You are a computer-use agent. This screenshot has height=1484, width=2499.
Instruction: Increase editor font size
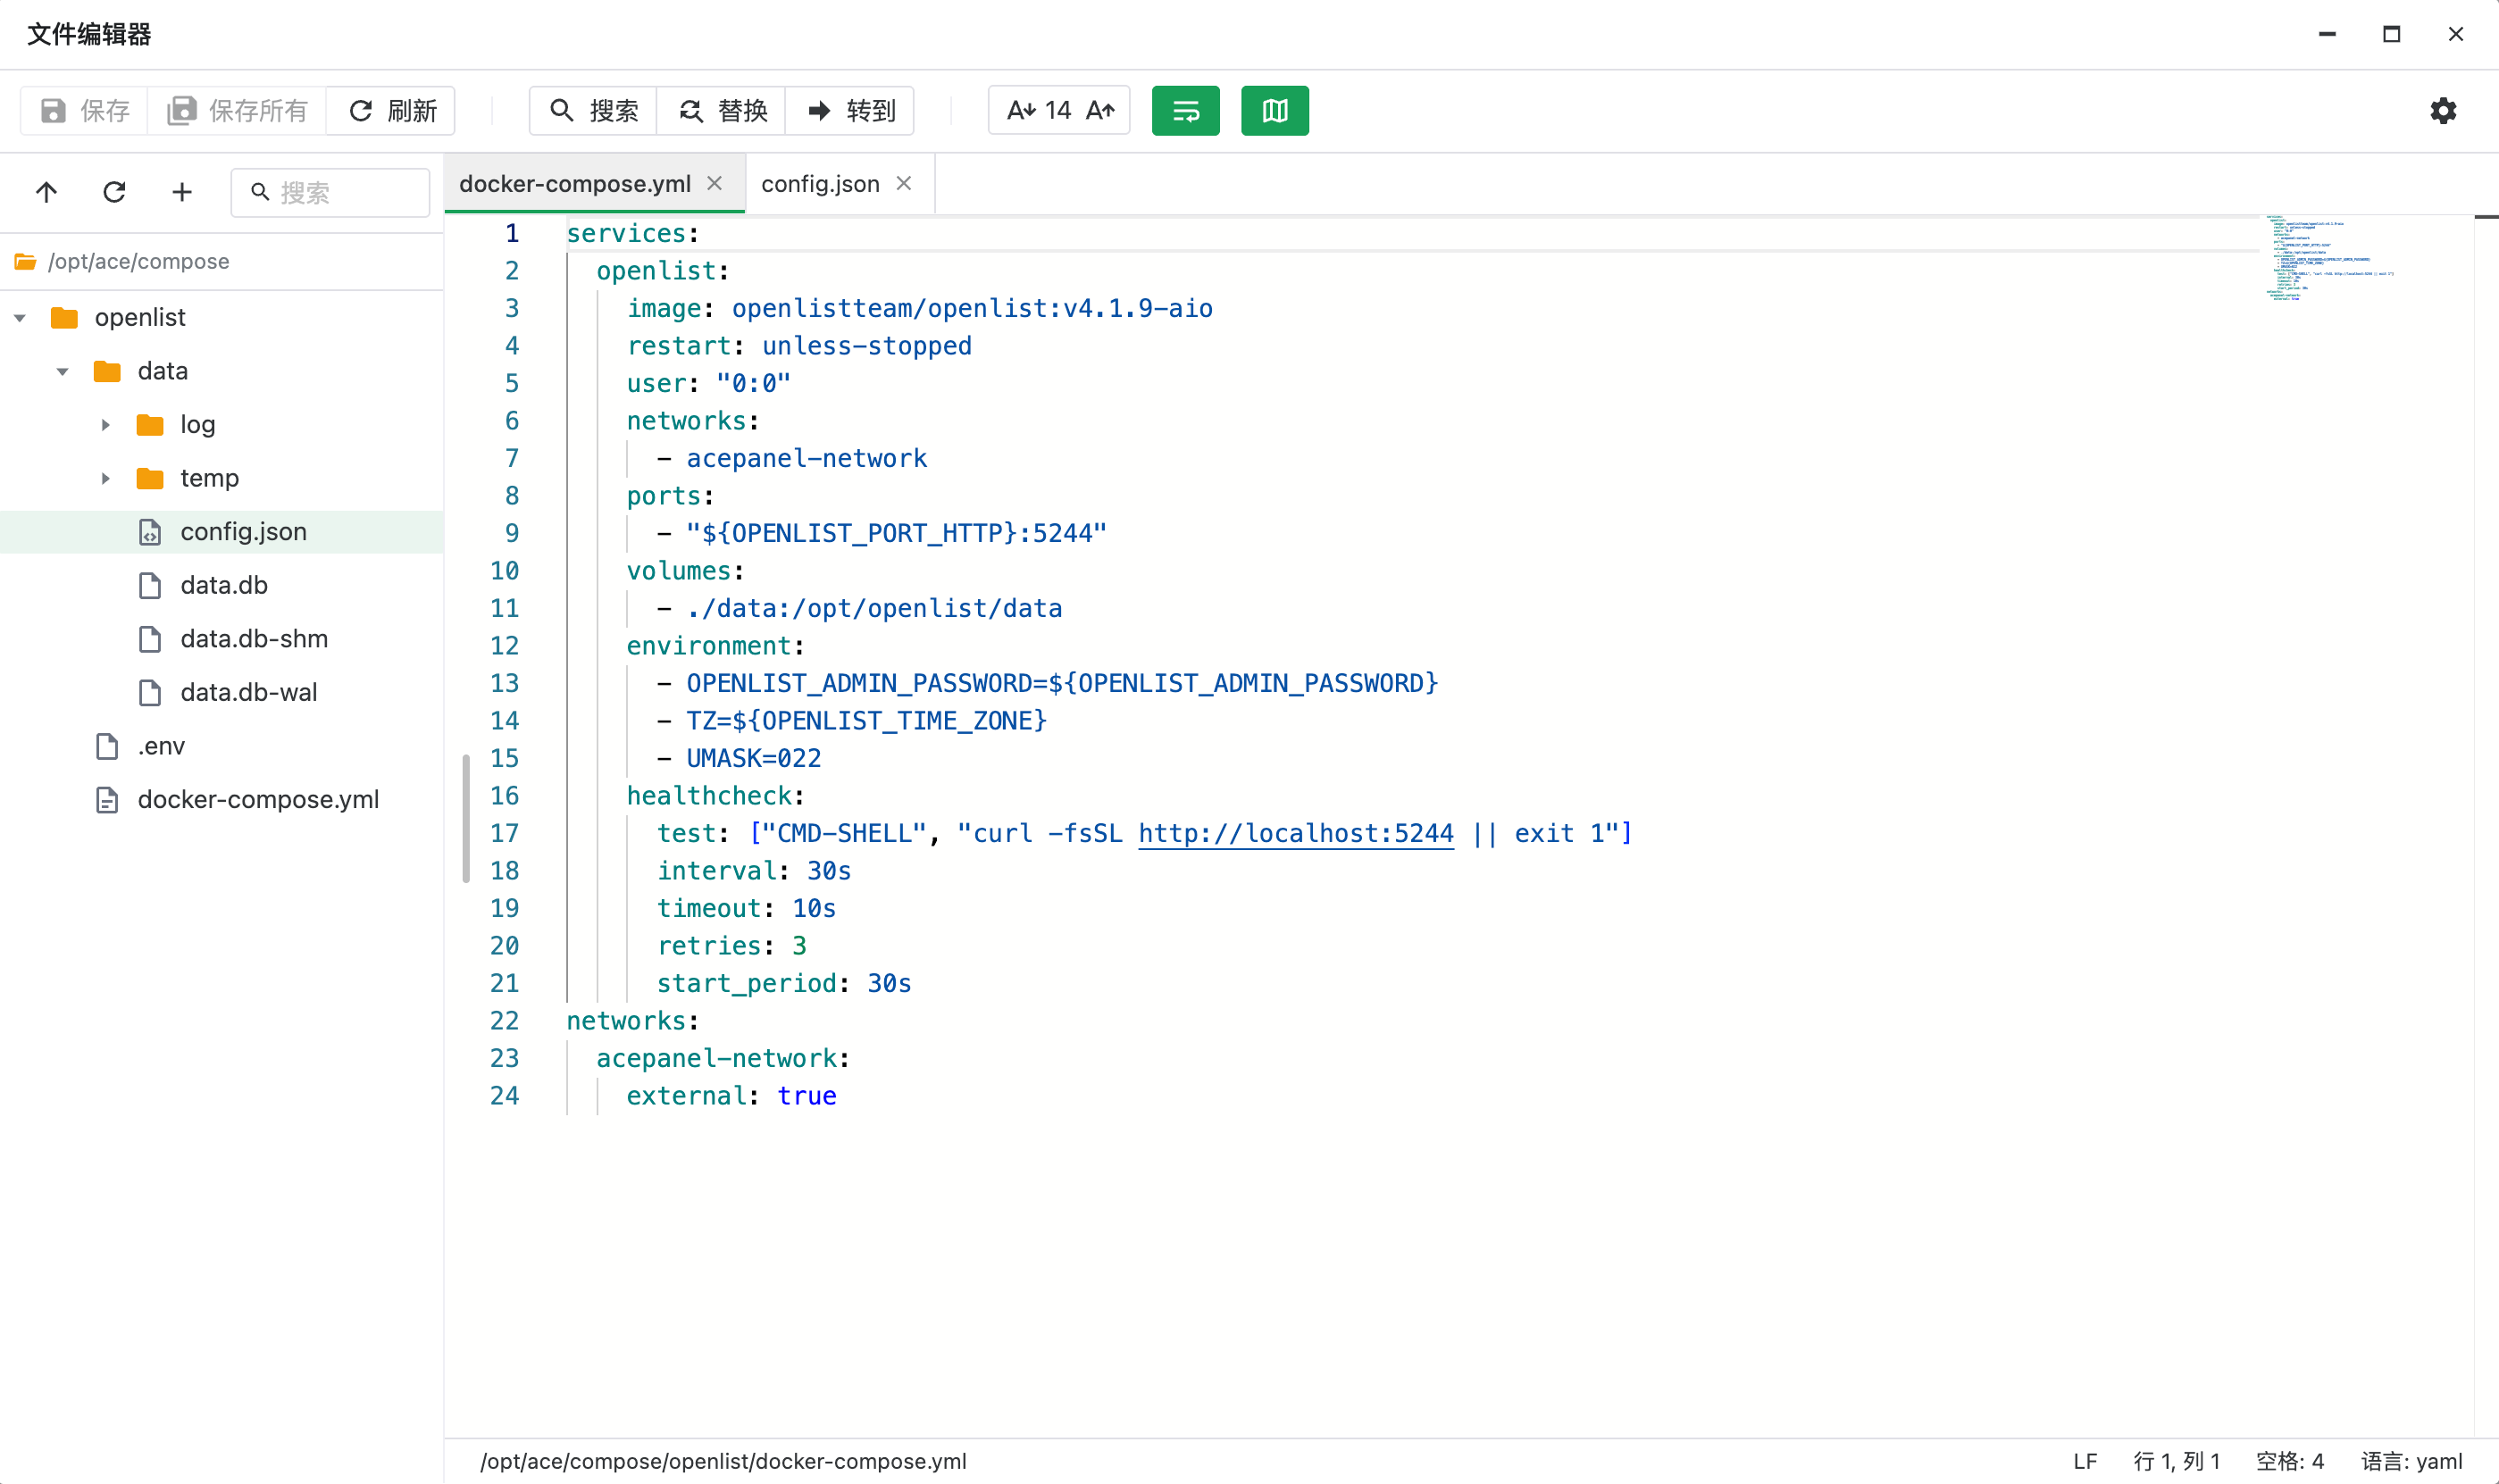coord(1100,110)
